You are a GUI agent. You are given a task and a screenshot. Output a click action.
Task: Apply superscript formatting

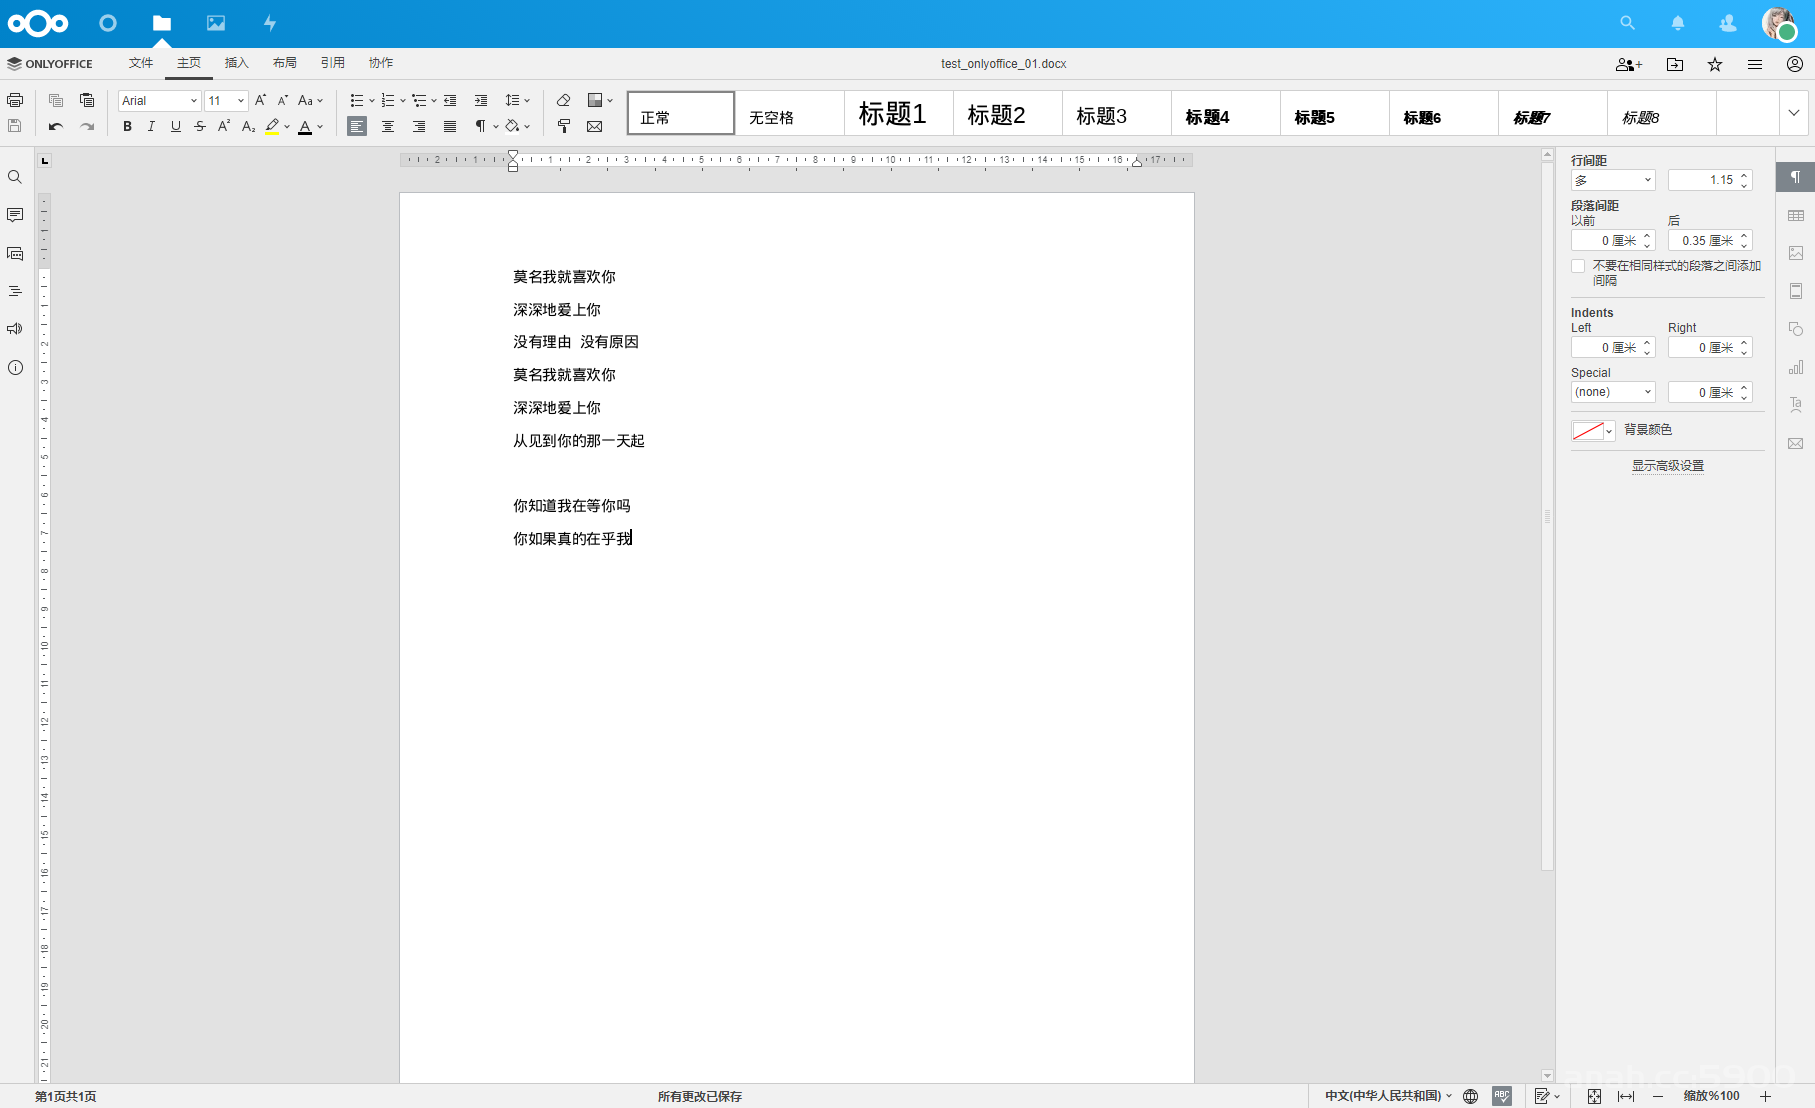(224, 126)
